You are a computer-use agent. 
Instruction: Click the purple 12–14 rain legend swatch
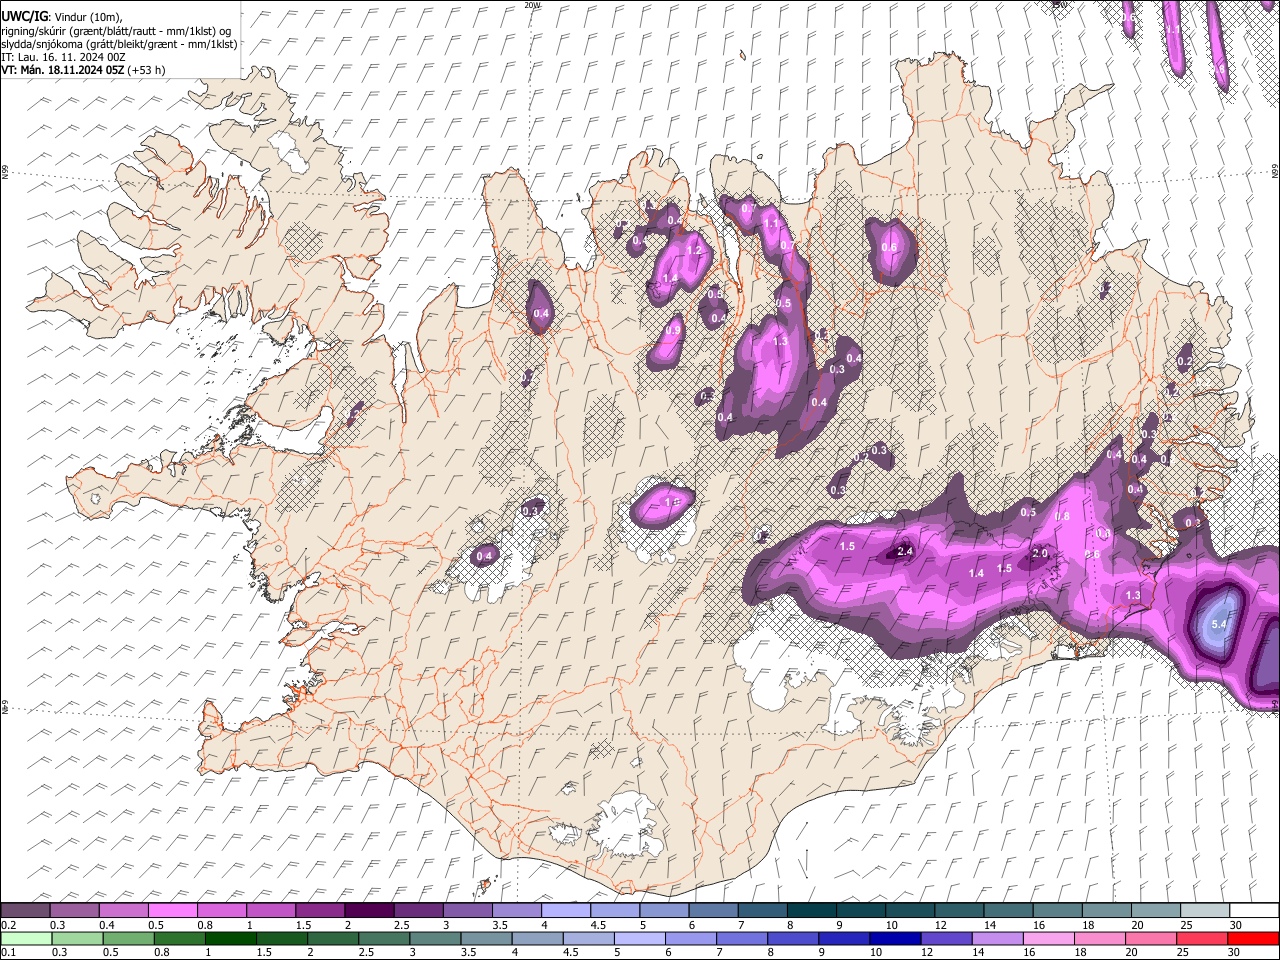pos(947,939)
